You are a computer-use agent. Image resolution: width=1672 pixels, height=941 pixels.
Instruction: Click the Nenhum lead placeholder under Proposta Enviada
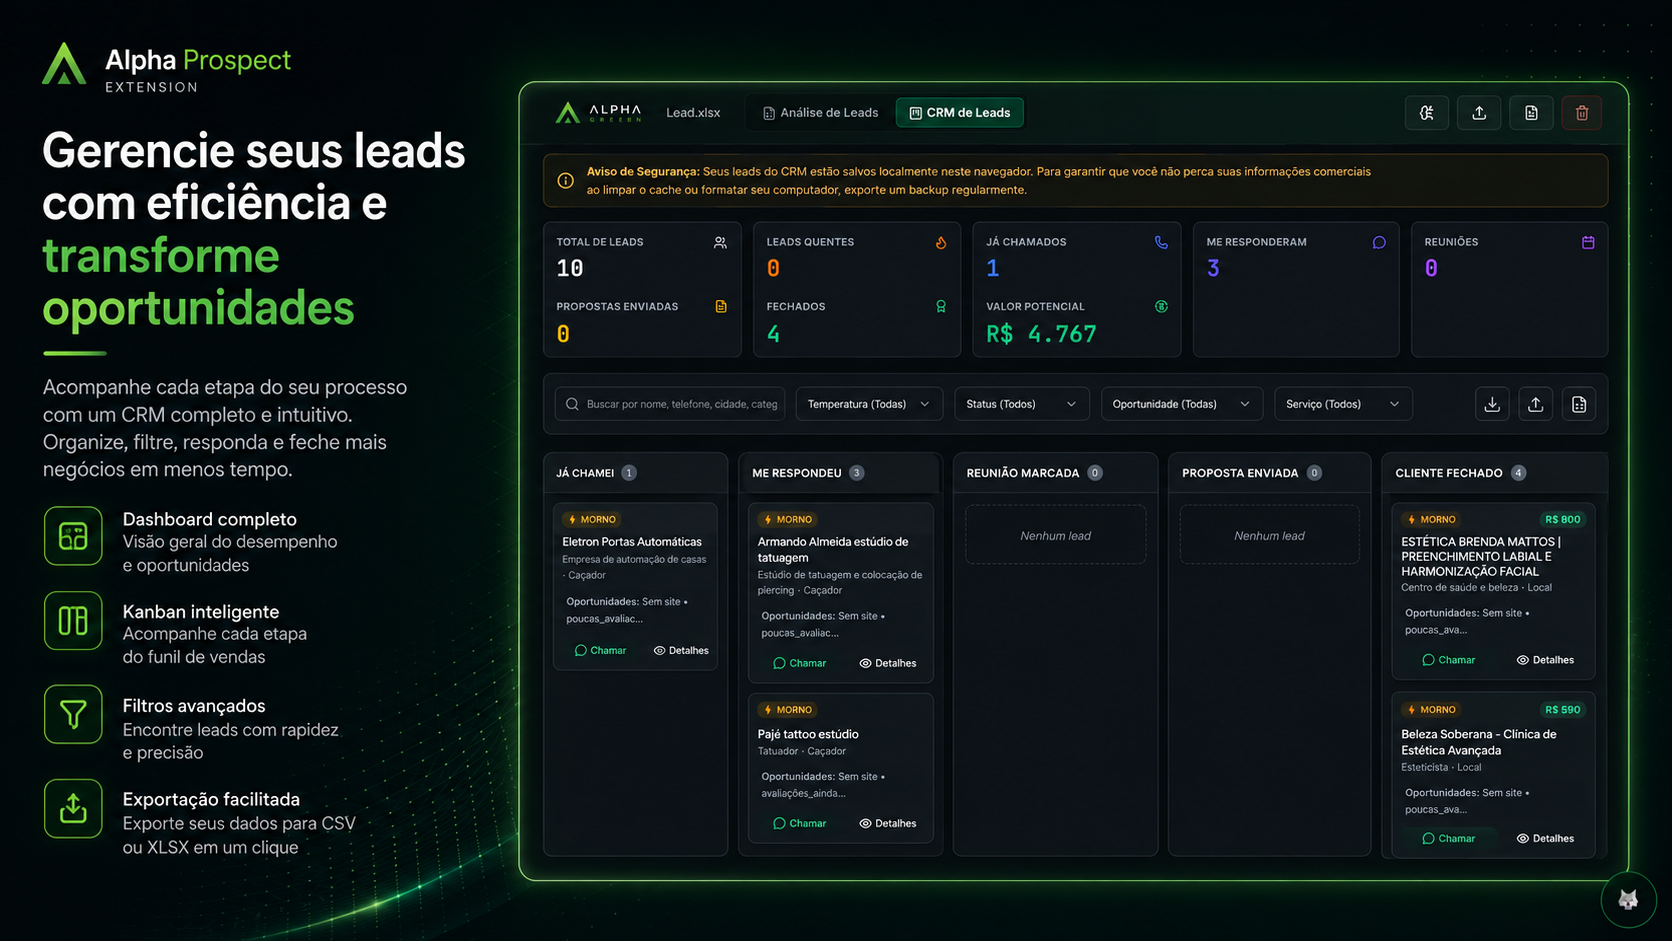(x=1269, y=536)
